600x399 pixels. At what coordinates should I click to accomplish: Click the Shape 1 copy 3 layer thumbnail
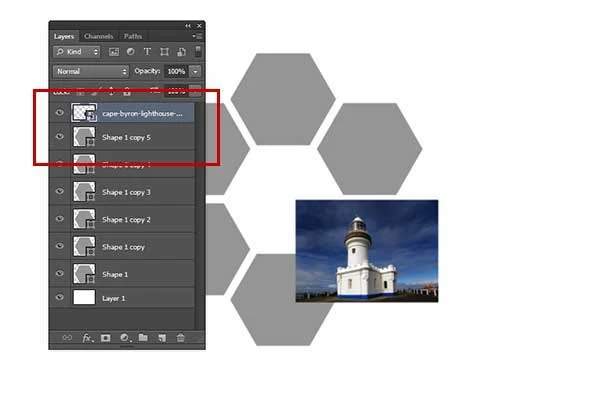tap(84, 192)
